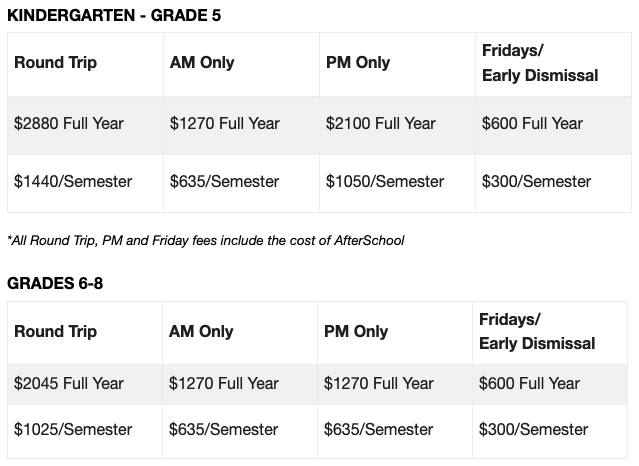This screenshot has height=466, width=639.
Task: Select the Grades 6-8 heading
Action: 55,283
